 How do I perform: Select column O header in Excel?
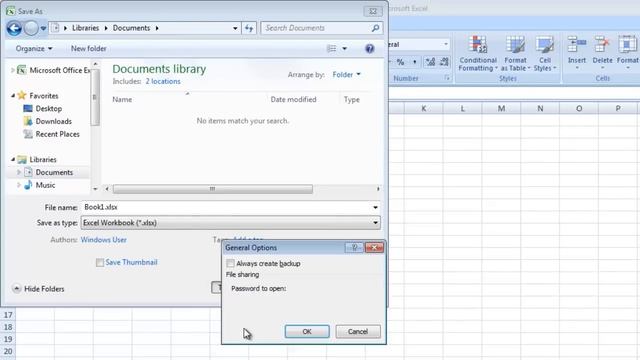click(579, 109)
